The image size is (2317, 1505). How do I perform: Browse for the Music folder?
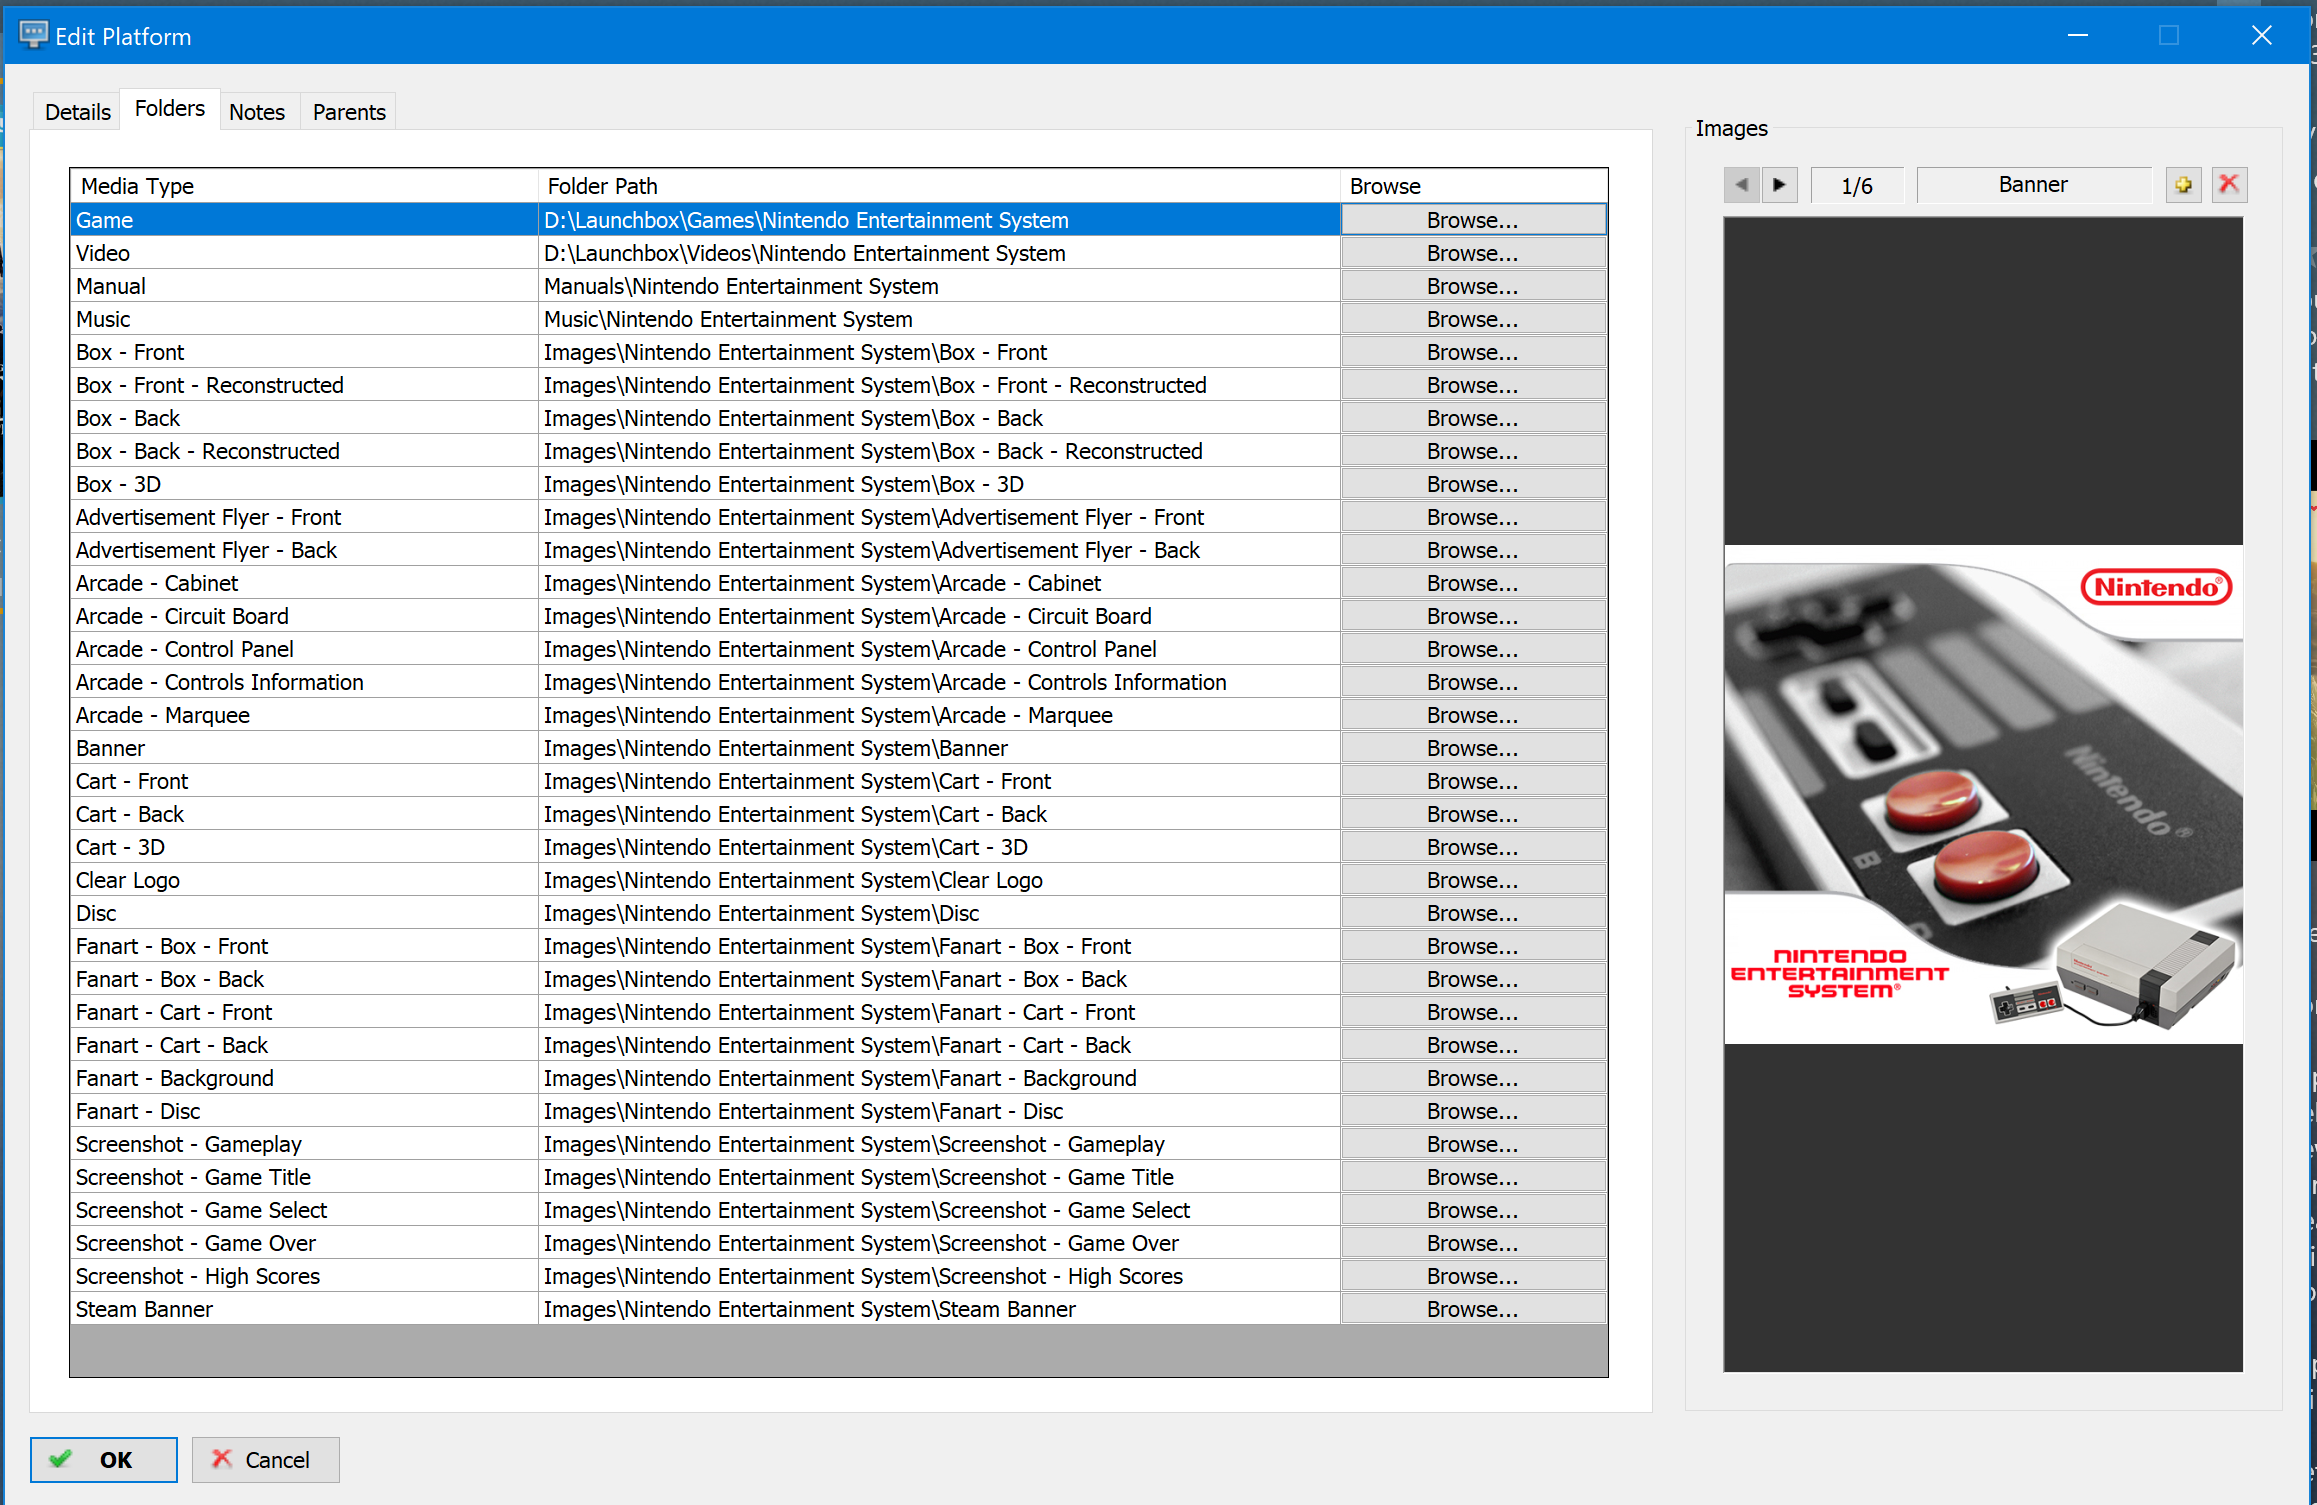[x=1473, y=319]
